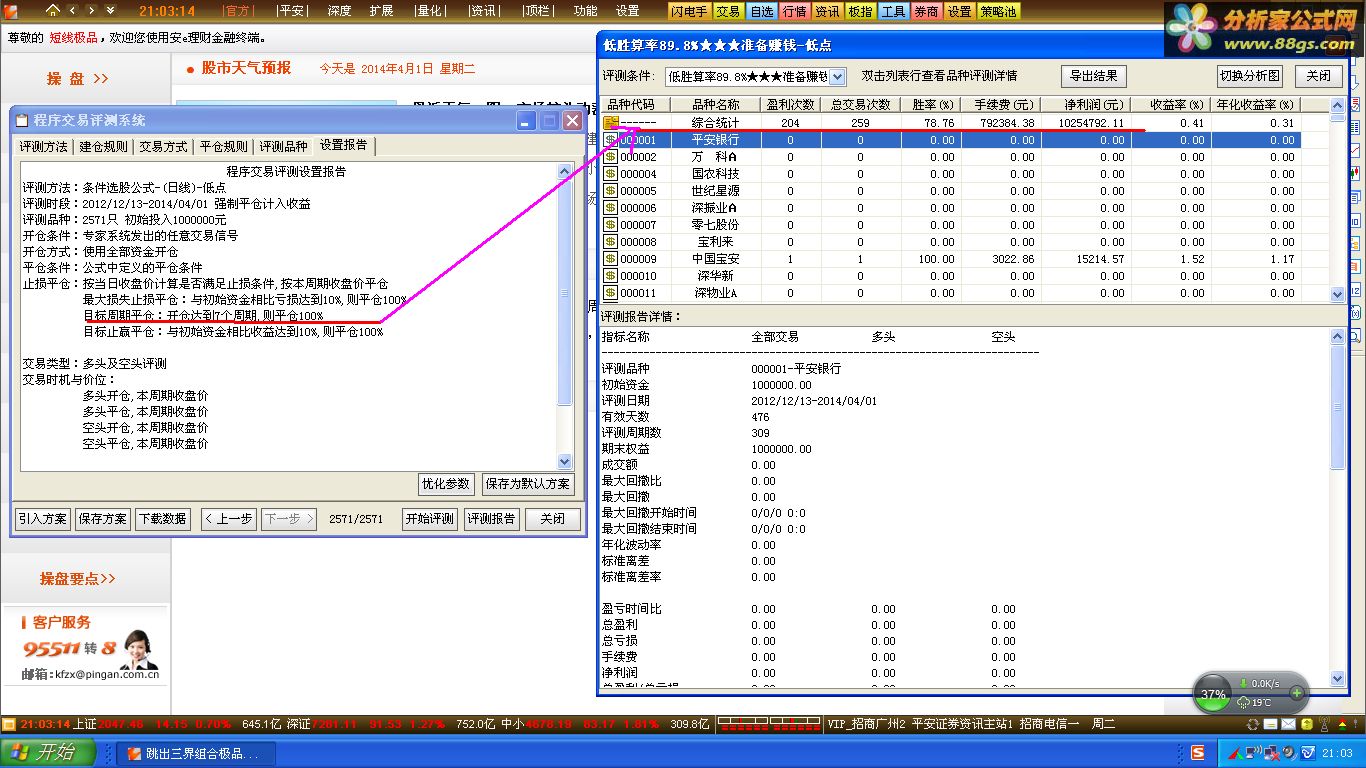Click the folder icon of the 综合统计 row
1366x768 pixels.
[x=610, y=123]
